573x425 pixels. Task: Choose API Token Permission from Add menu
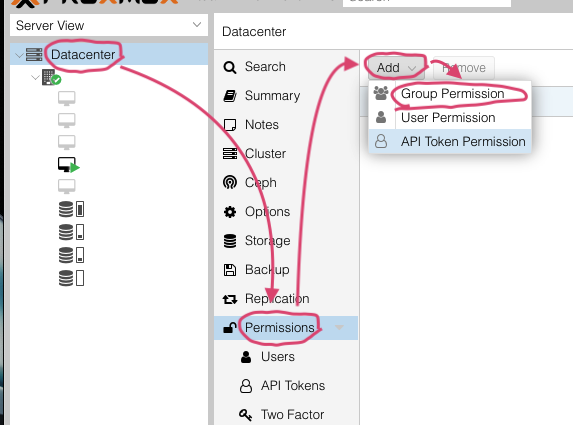[450, 141]
